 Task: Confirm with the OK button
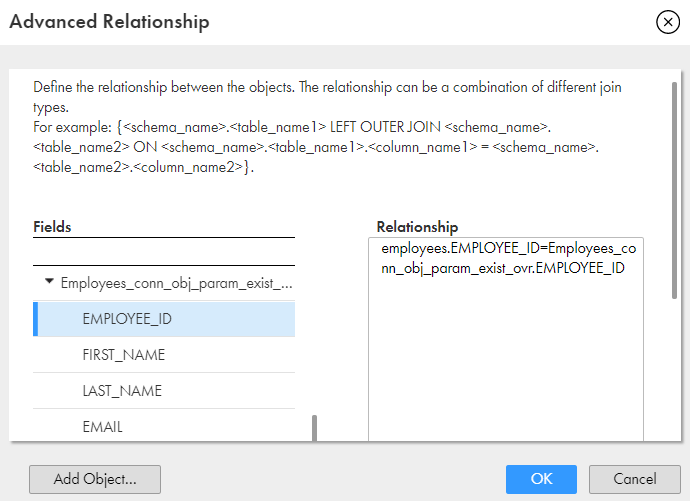[541, 479]
